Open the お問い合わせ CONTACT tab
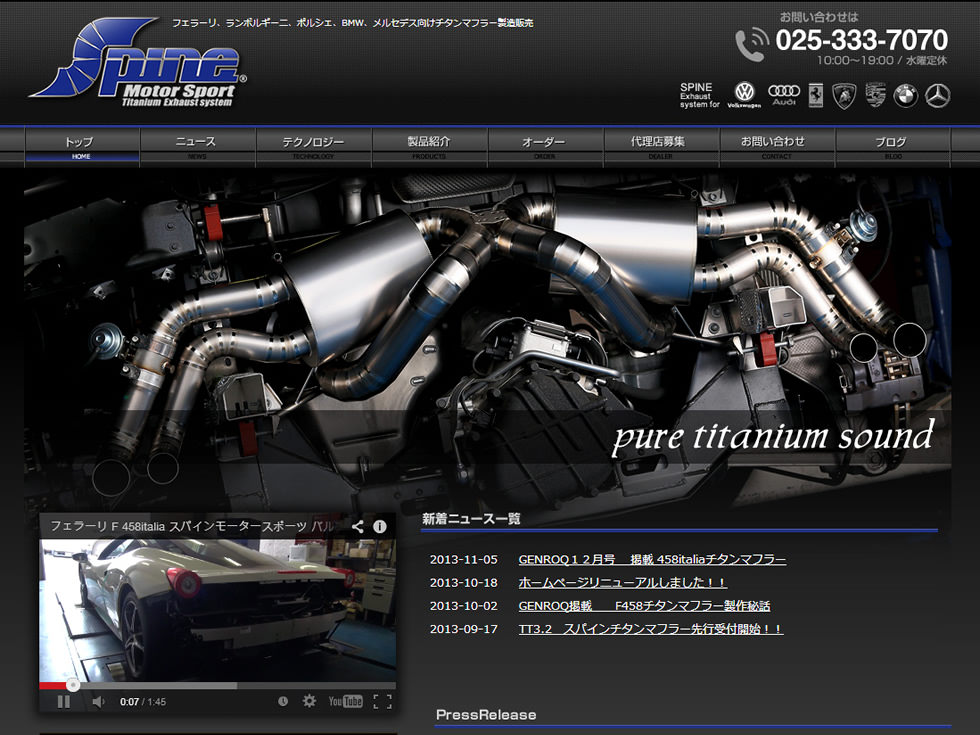This screenshot has height=735, width=980. (778, 148)
